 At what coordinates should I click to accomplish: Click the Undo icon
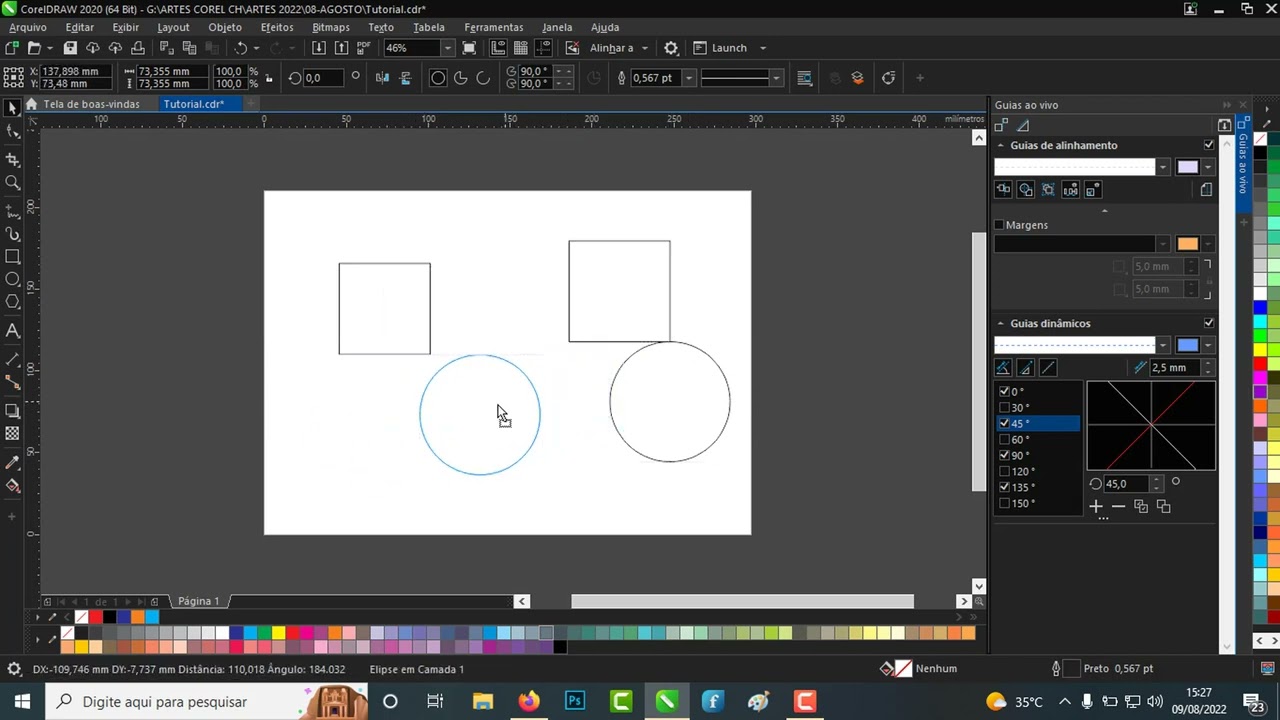click(241, 48)
